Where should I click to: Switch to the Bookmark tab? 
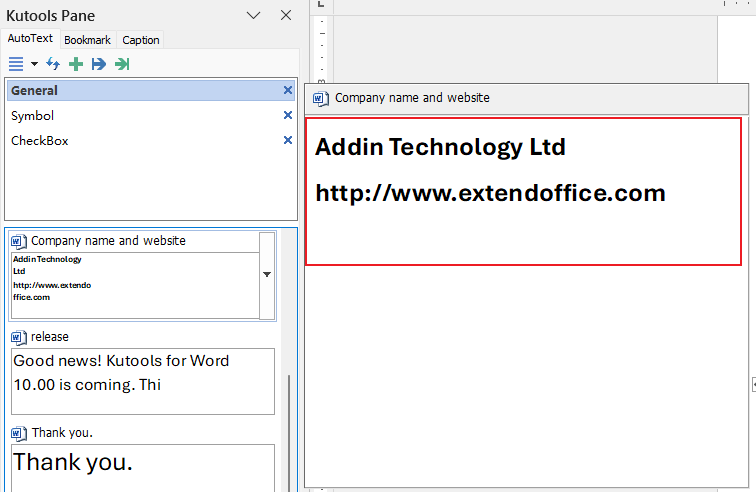pyautogui.click(x=87, y=40)
